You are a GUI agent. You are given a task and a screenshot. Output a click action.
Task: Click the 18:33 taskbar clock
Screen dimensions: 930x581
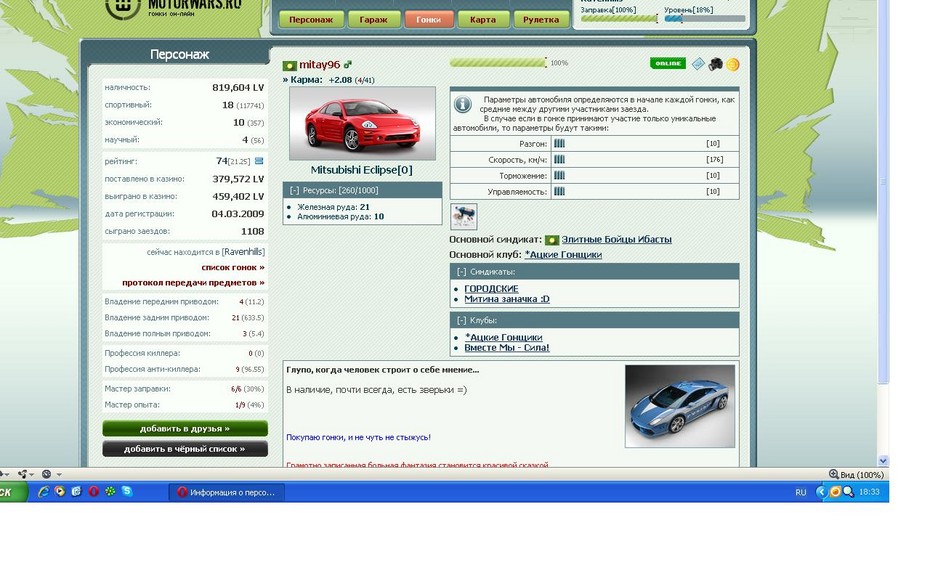[x=869, y=492]
